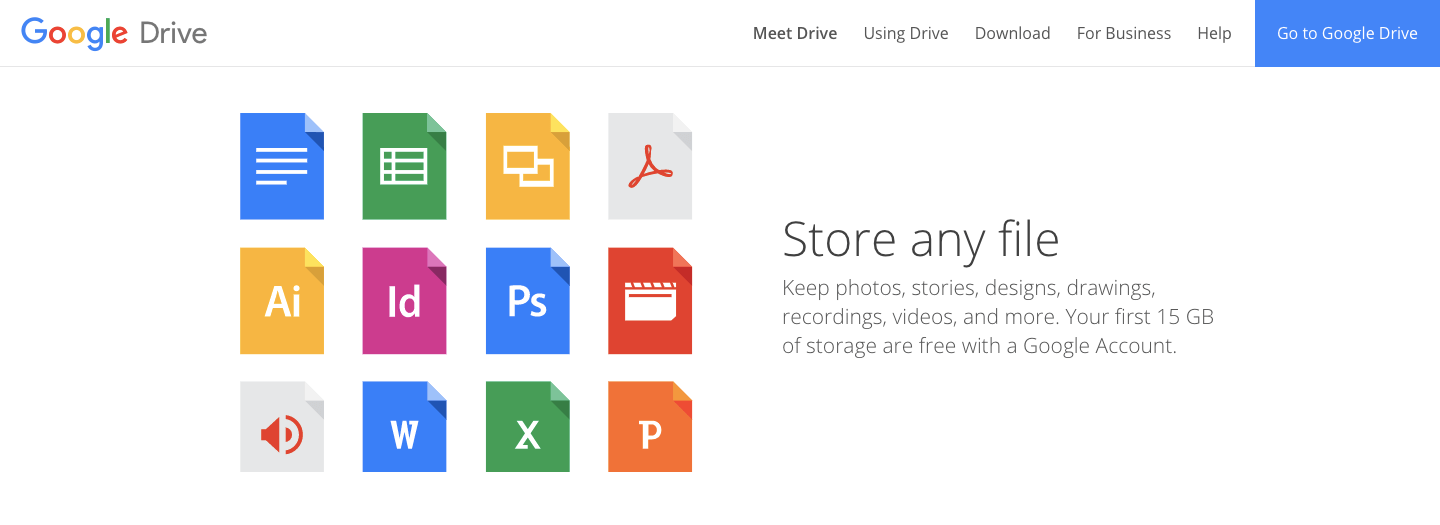Open the Using Drive navigation item
Viewport: 1440px width, 525px height.
tap(906, 33)
